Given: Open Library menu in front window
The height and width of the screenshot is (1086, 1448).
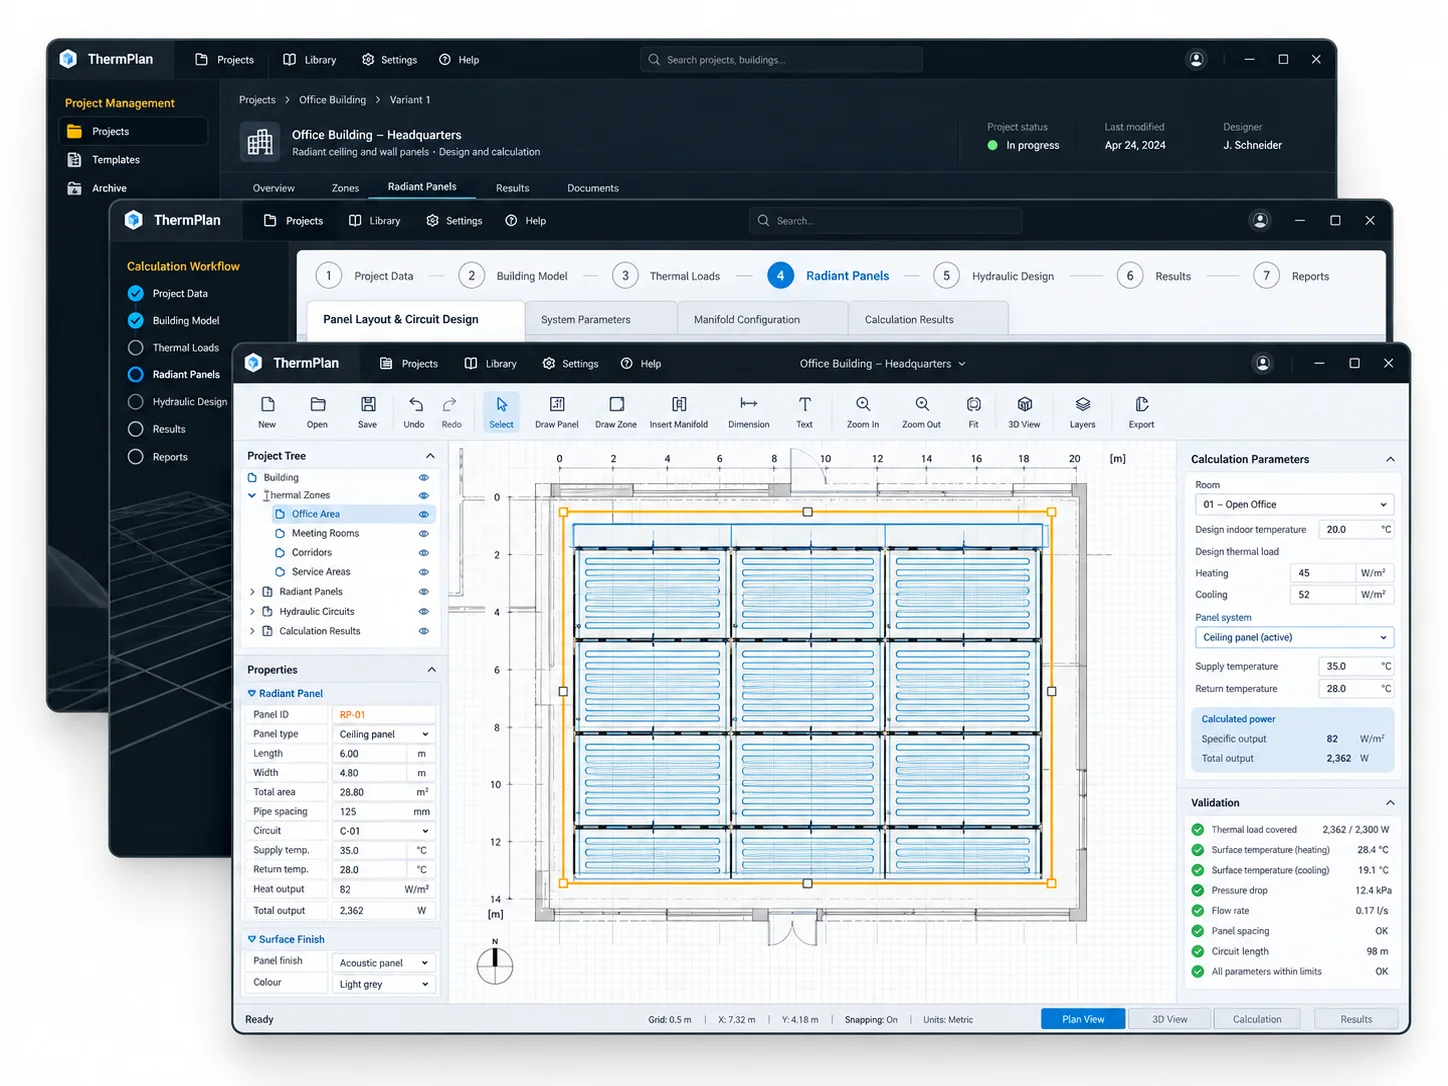Looking at the screenshot, I should 491,364.
